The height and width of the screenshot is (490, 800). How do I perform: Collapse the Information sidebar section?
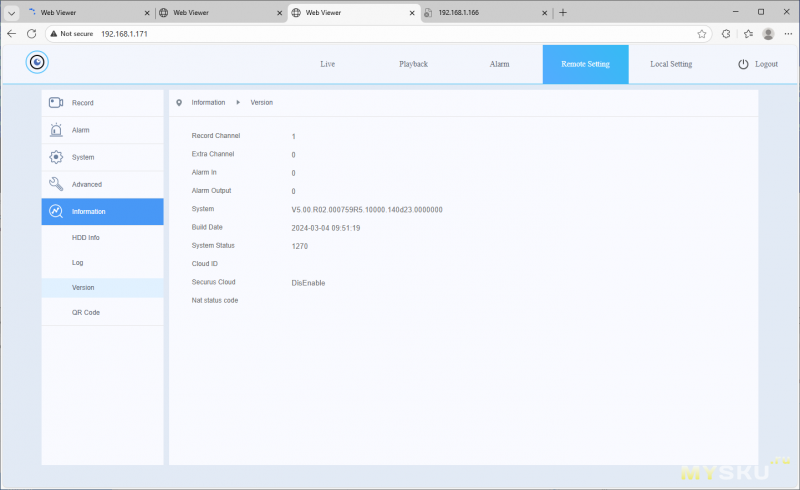tap(102, 211)
